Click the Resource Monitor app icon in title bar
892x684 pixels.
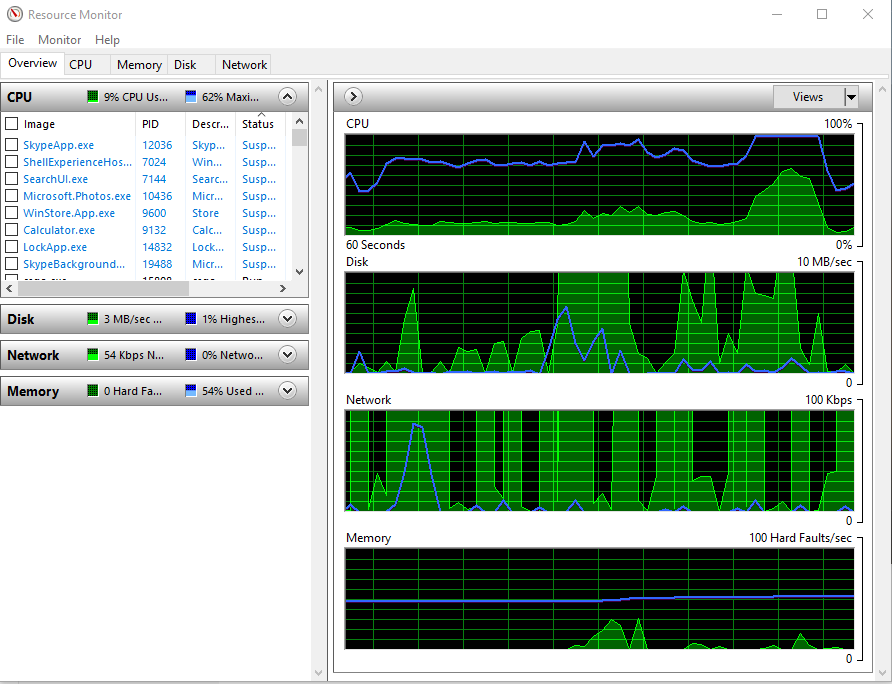coord(15,14)
